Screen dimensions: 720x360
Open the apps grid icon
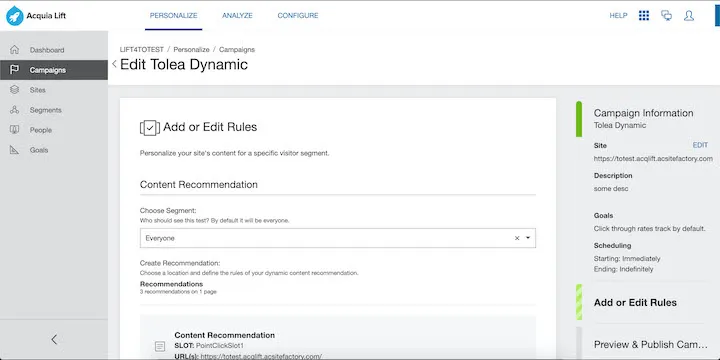pyautogui.click(x=644, y=16)
